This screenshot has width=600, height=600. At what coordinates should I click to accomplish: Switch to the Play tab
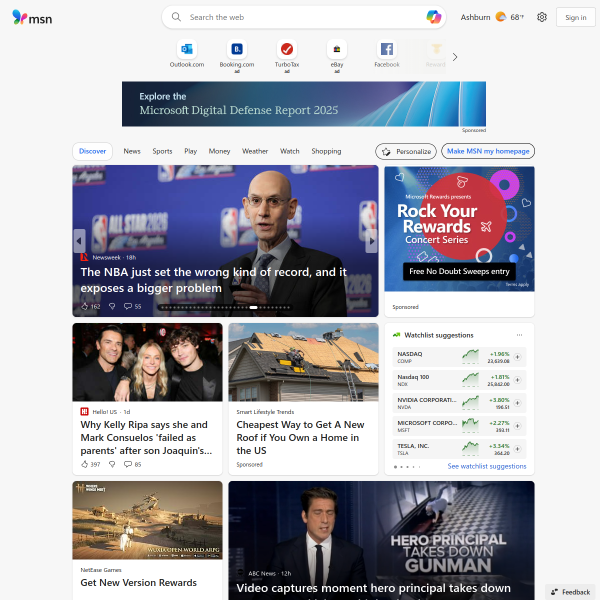[191, 151]
